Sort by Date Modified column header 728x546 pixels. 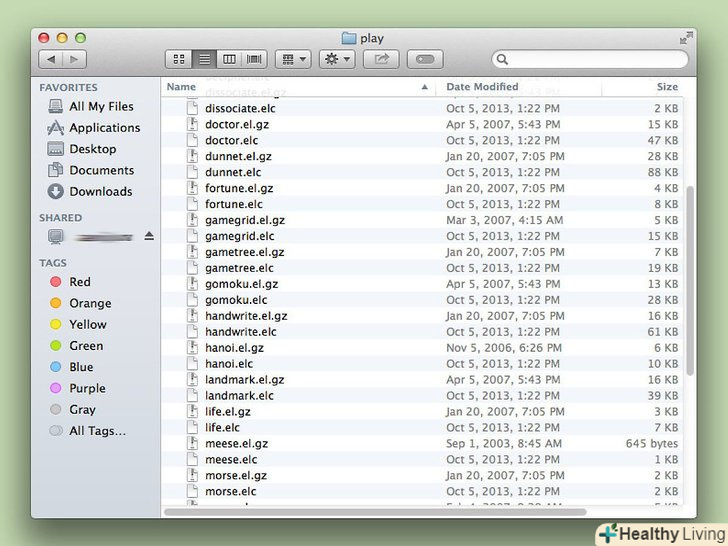coord(482,87)
